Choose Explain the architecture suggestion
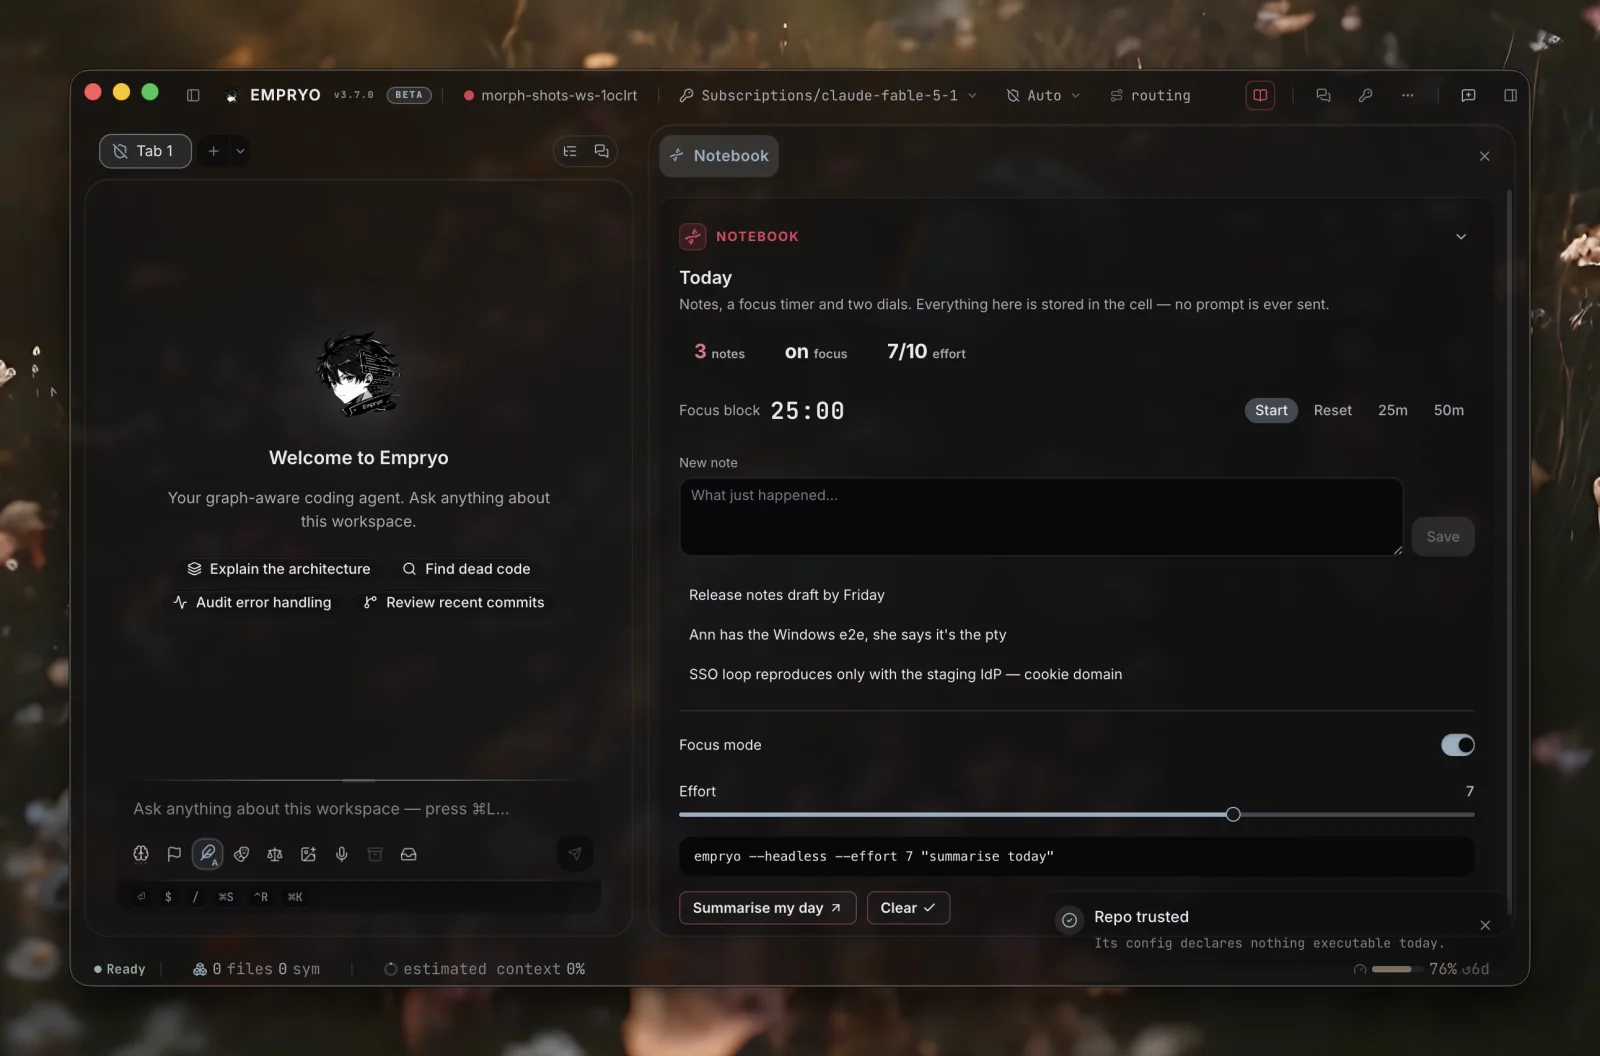Screen dimensions: 1600x1056 (x=279, y=569)
